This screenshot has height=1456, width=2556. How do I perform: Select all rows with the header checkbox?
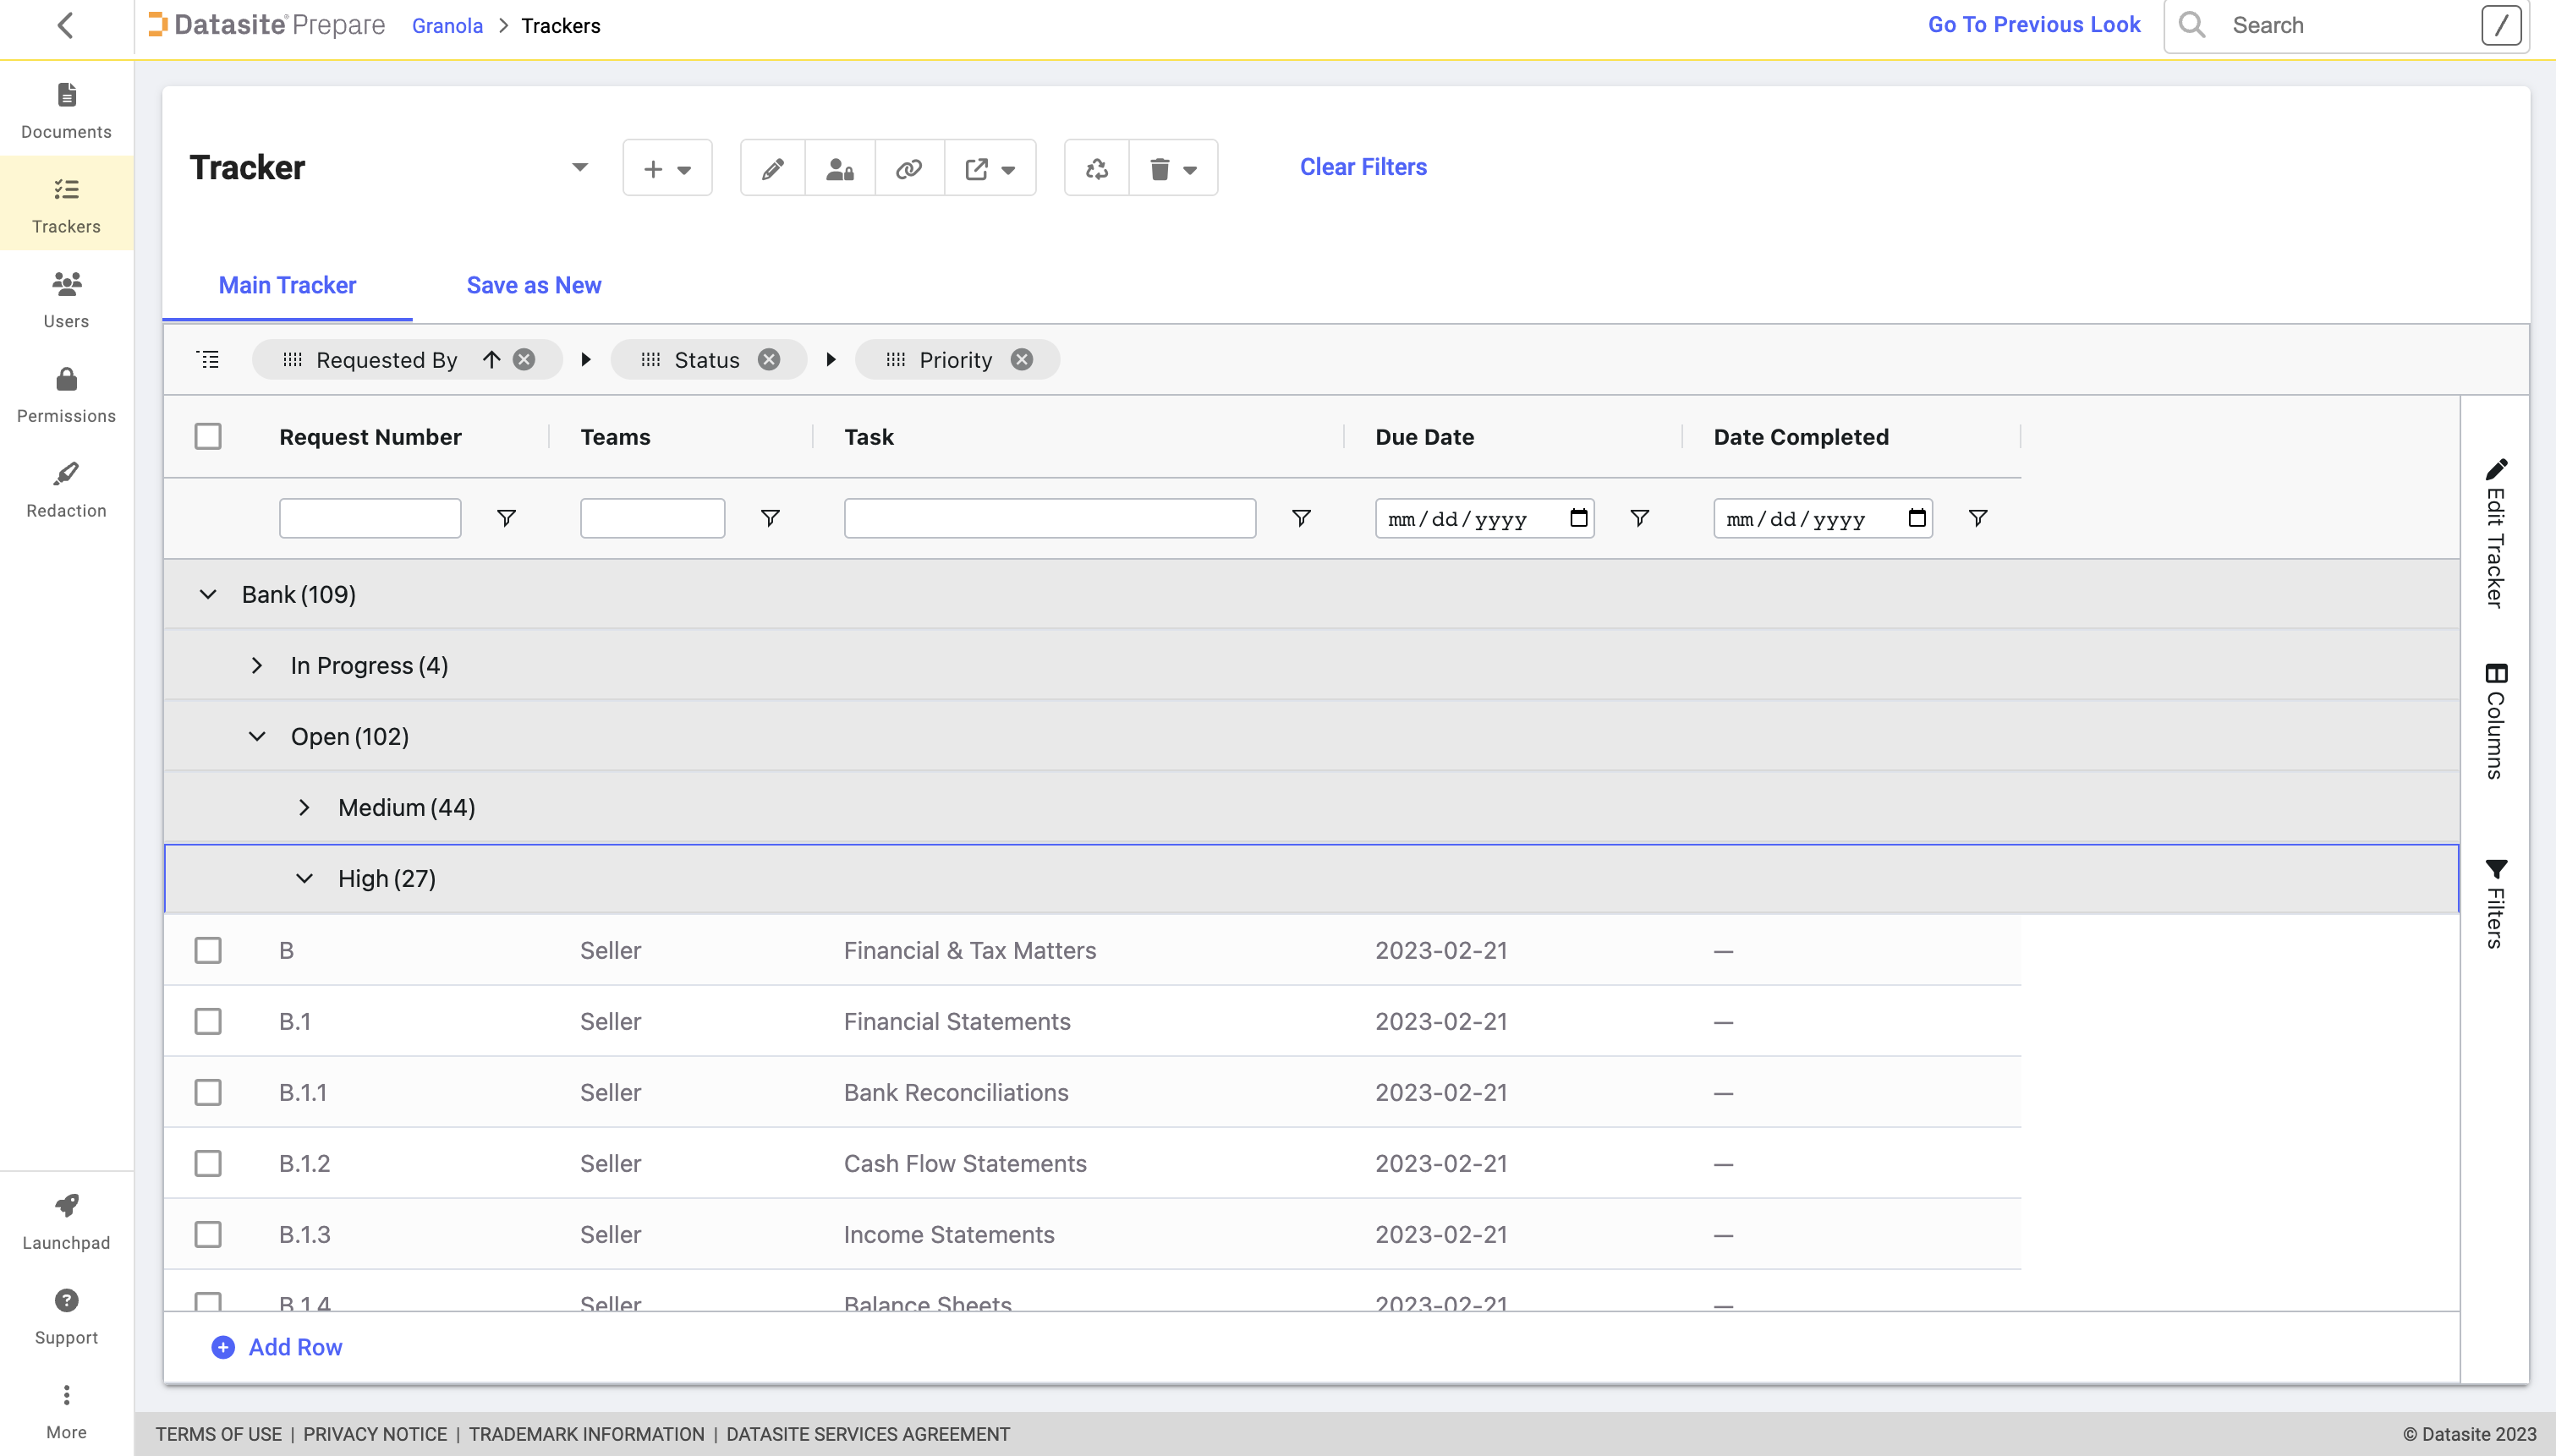click(x=208, y=436)
